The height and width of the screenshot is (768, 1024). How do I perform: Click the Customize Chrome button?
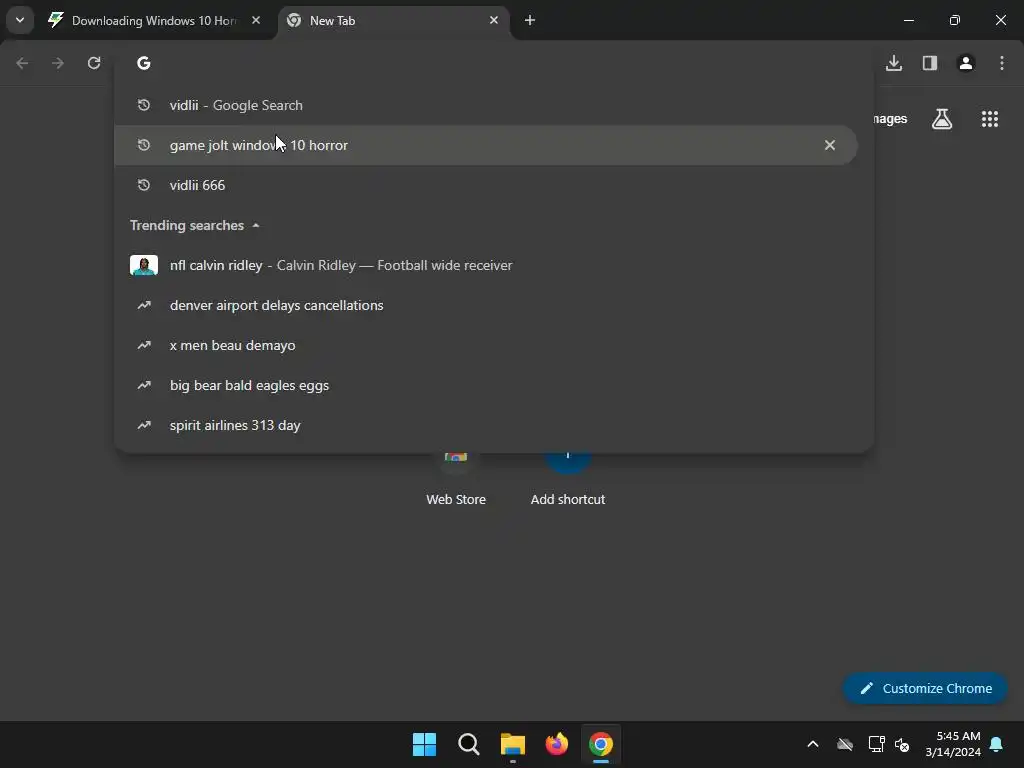click(925, 688)
